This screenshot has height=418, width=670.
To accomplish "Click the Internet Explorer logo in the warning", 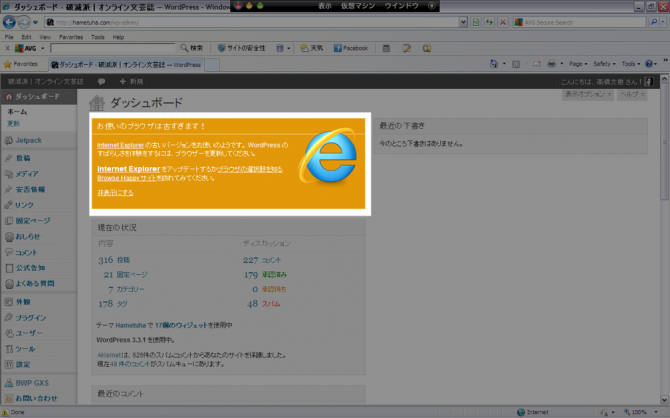I will click(x=329, y=156).
